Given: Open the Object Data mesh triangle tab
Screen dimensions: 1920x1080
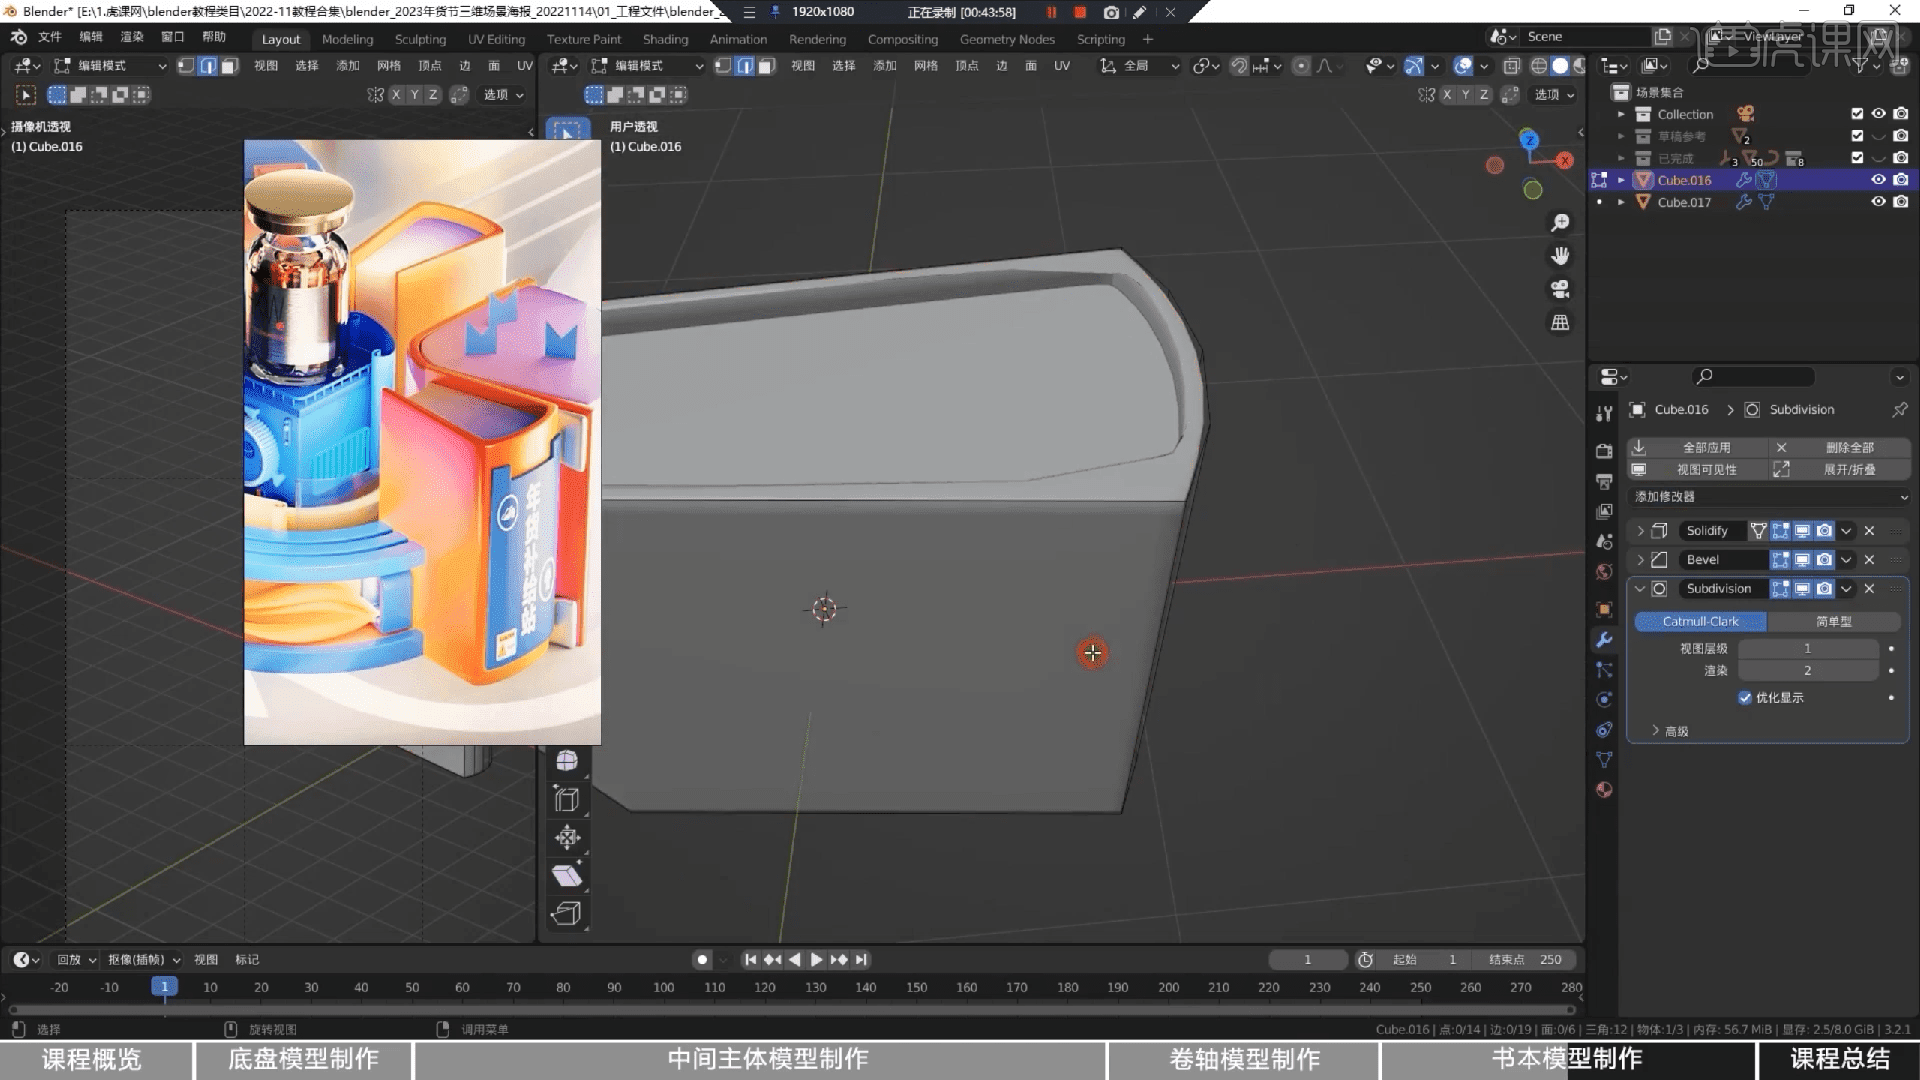Looking at the screenshot, I should [x=1604, y=760].
